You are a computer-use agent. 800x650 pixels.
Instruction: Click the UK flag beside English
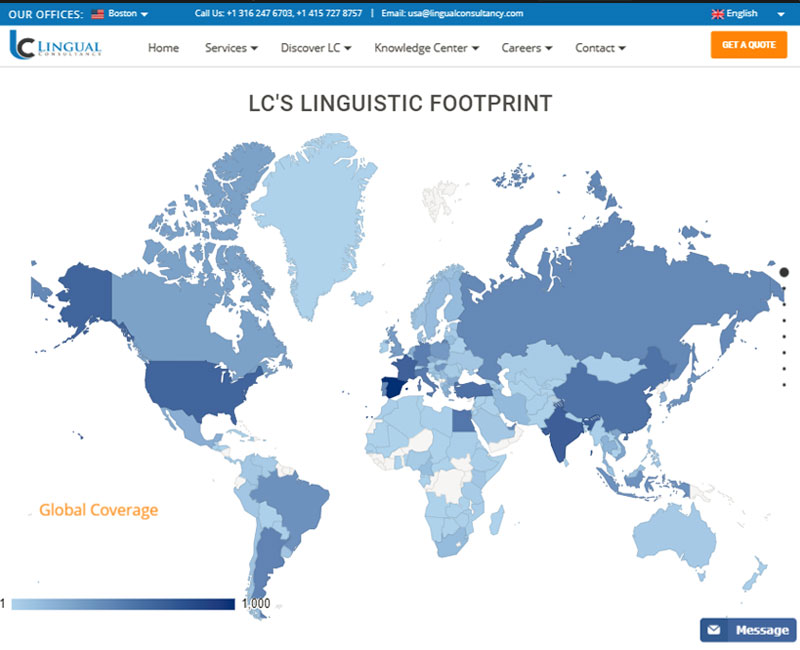click(718, 13)
